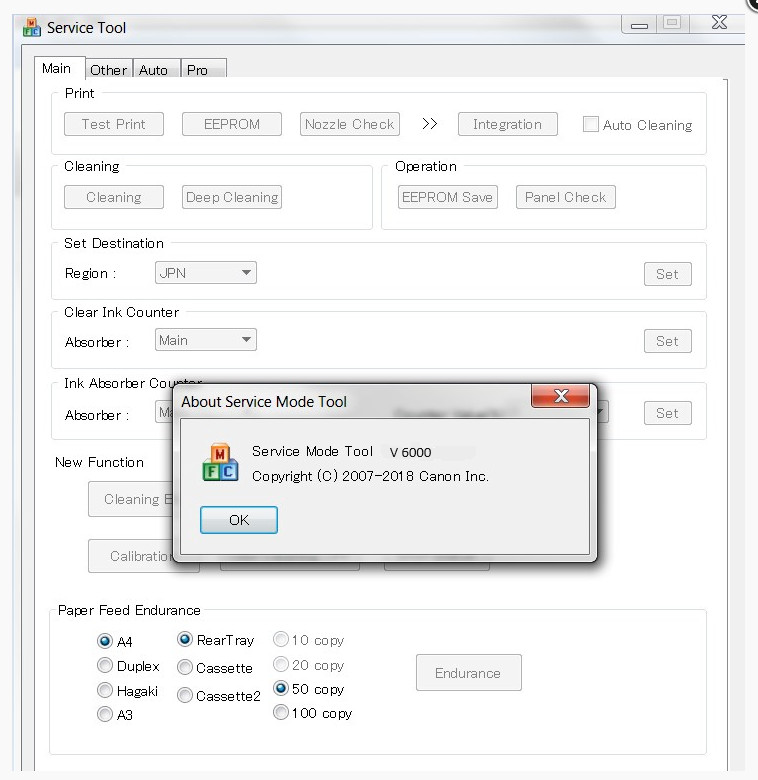
Task: Click the V 6000 version text
Action: (410, 452)
